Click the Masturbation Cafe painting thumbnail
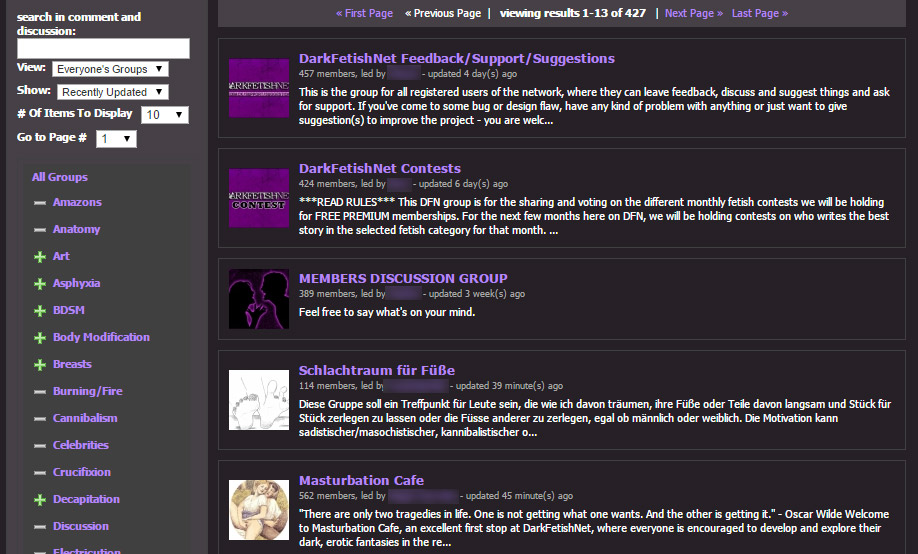 [259, 510]
